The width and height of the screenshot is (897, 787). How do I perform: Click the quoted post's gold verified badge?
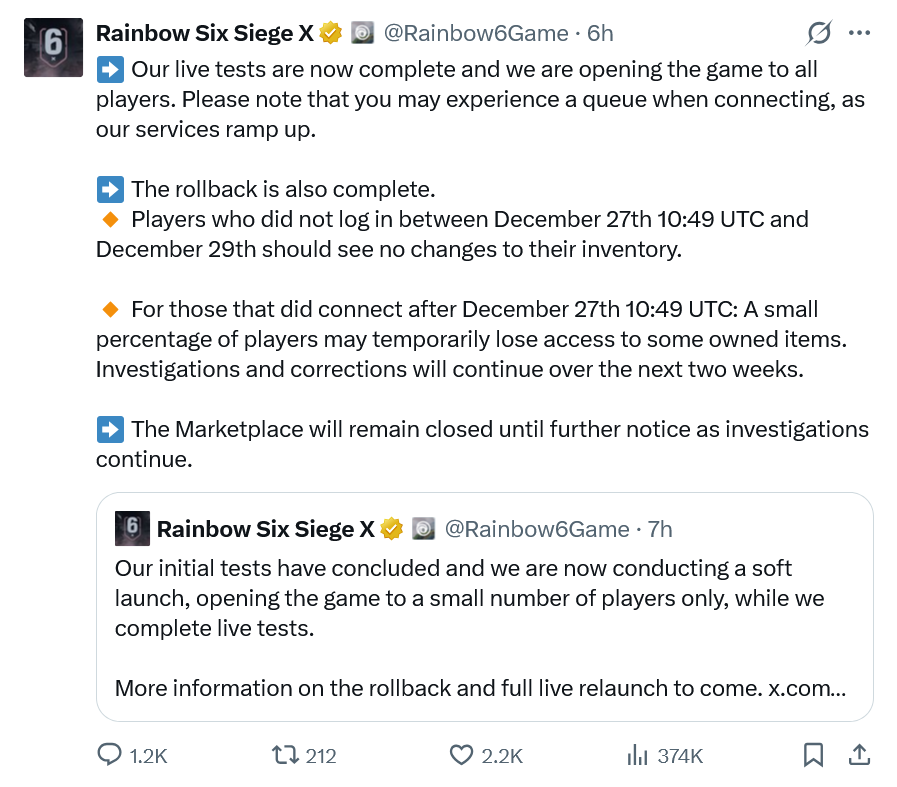pos(392,529)
